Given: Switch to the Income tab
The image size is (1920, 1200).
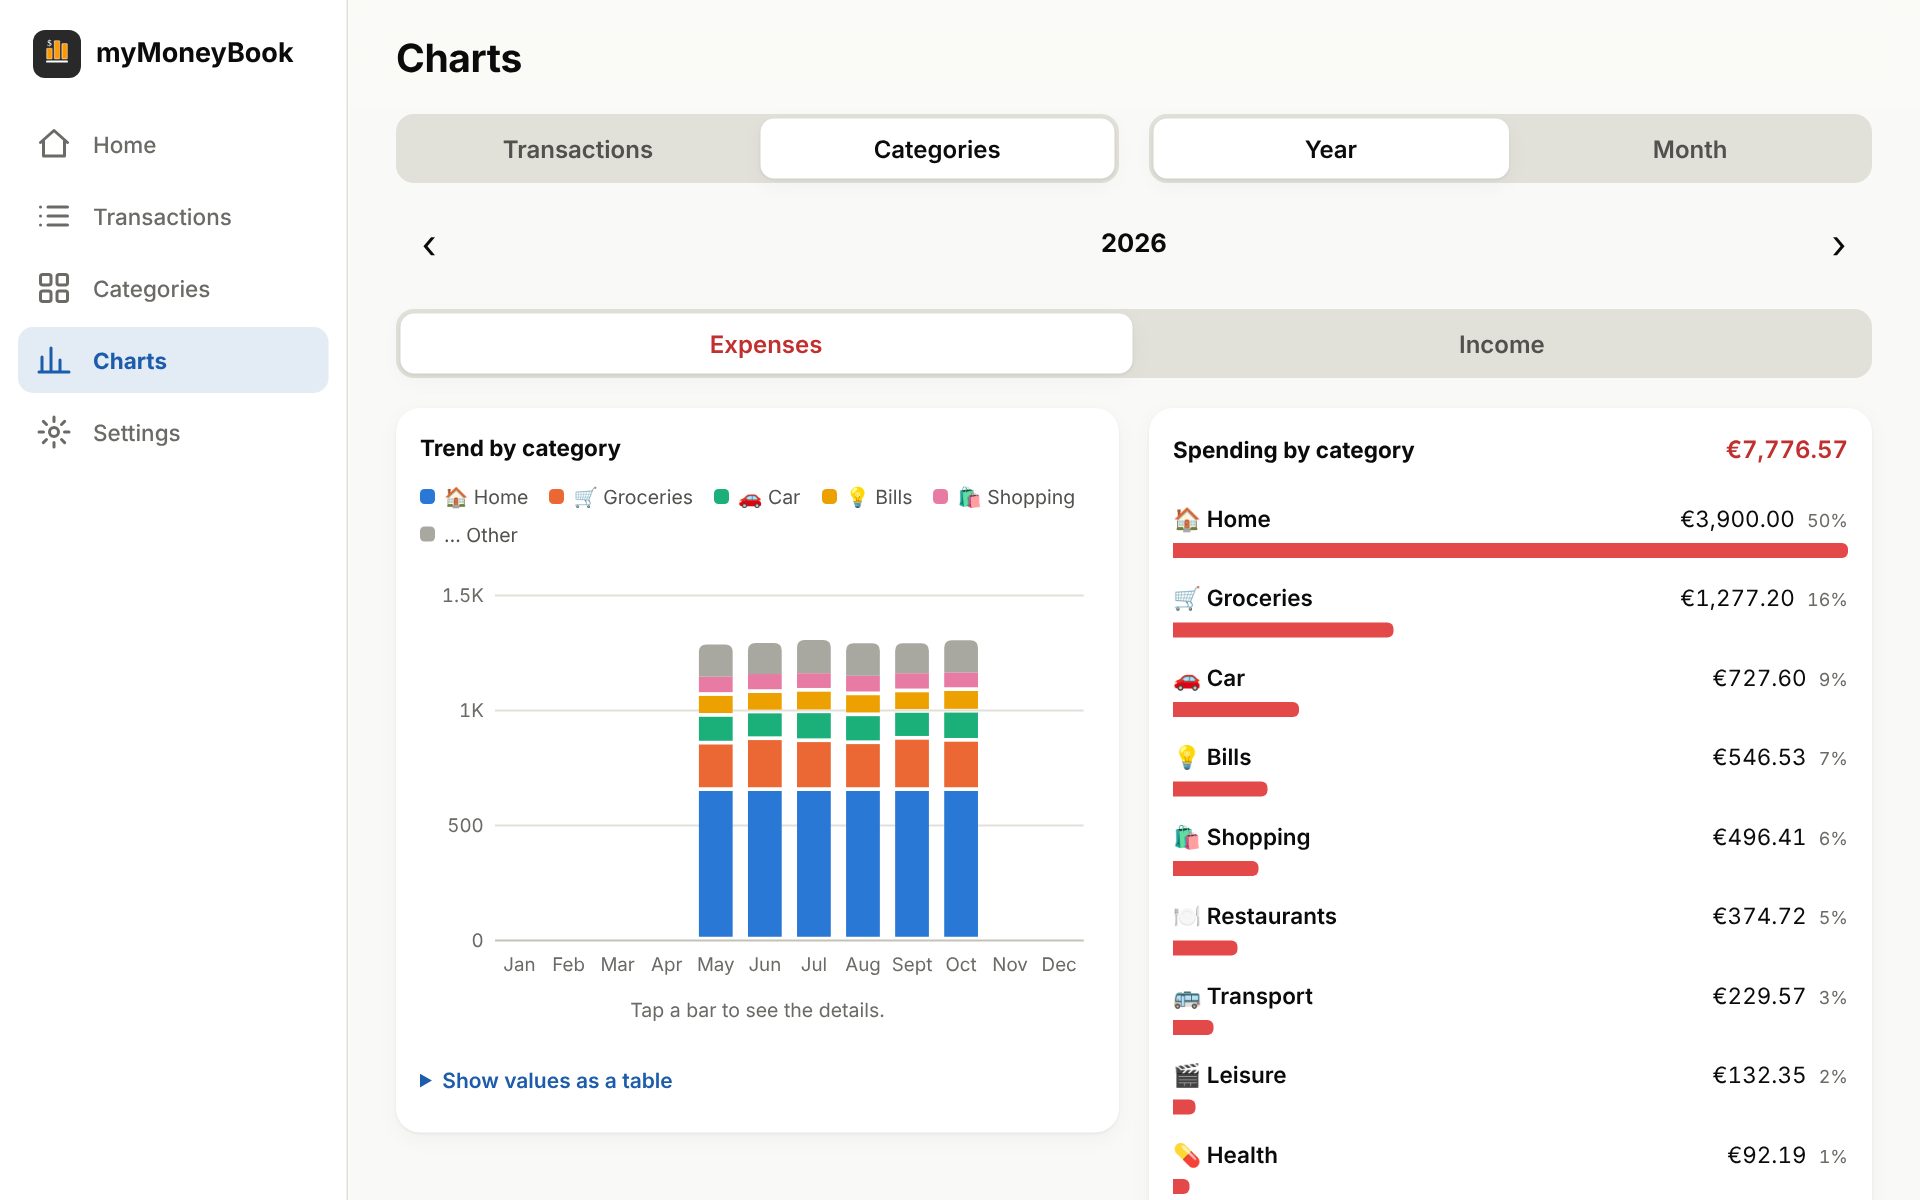Looking at the screenshot, I should (1500, 344).
